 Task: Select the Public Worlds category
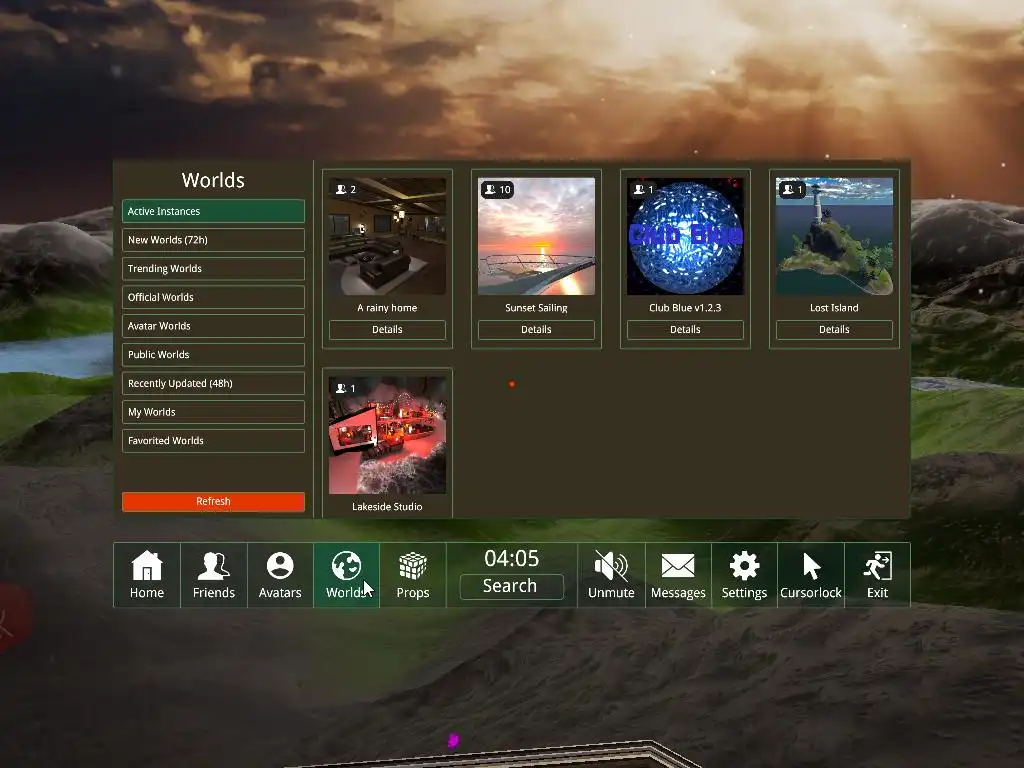pos(213,355)
